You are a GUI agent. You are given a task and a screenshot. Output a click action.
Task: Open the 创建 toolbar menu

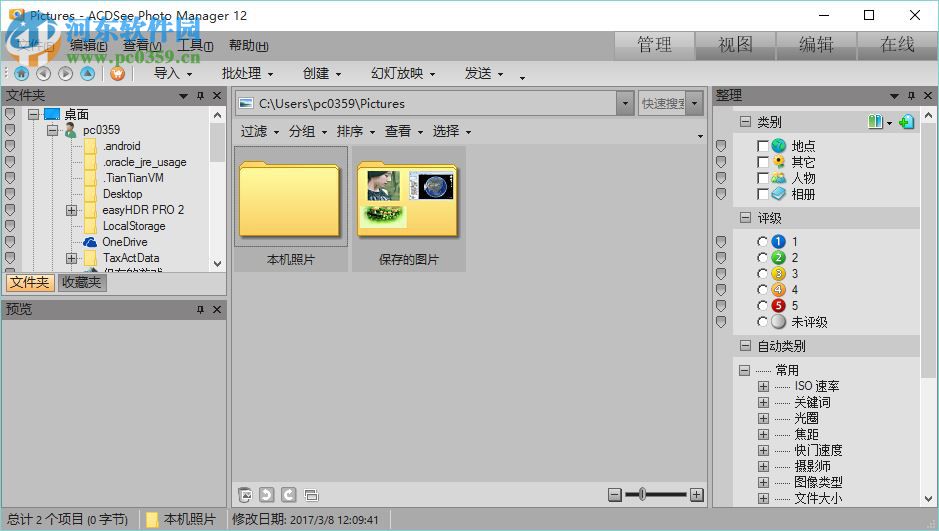pos(322,74)
